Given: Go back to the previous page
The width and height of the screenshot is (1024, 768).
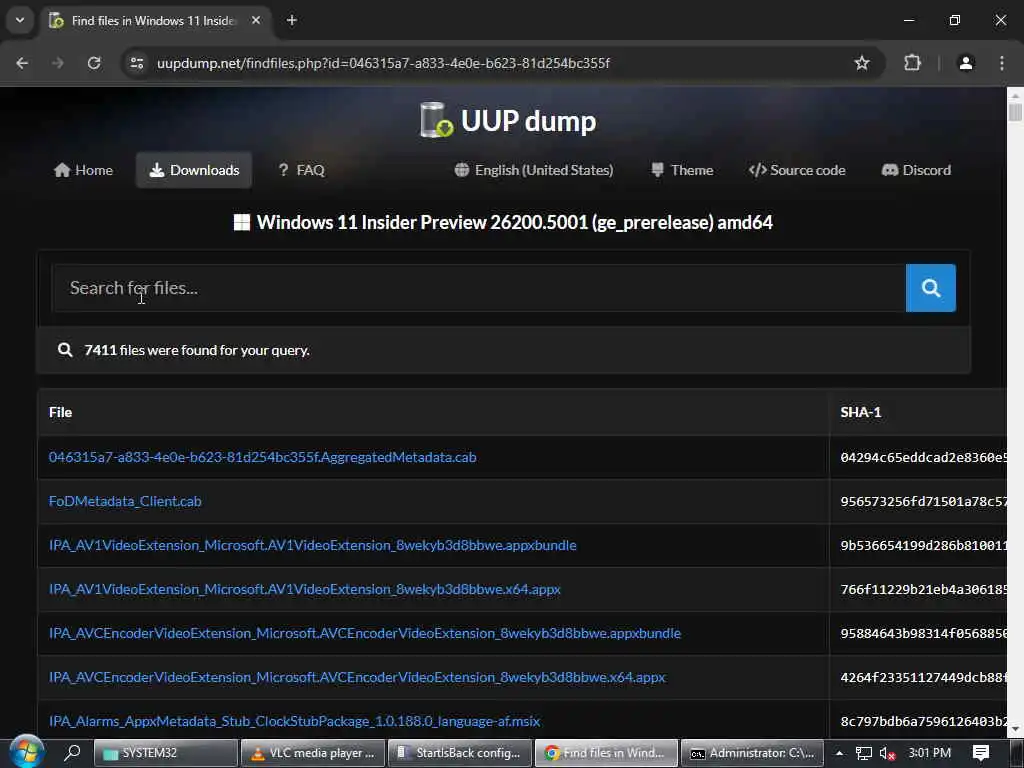Looking at the screenshot, I should point(22,63).
